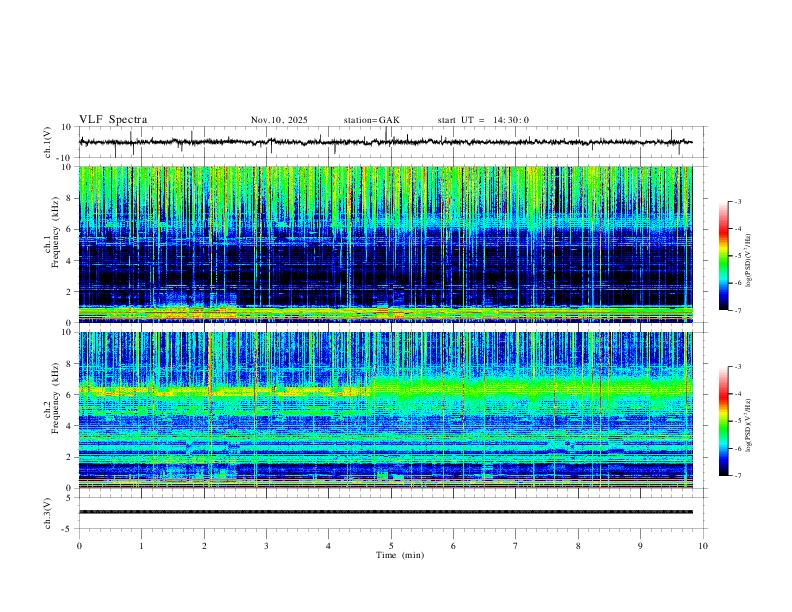
Task: Click the log(PSD) label beside ch.2 colorbar
Action: point(749,425)
